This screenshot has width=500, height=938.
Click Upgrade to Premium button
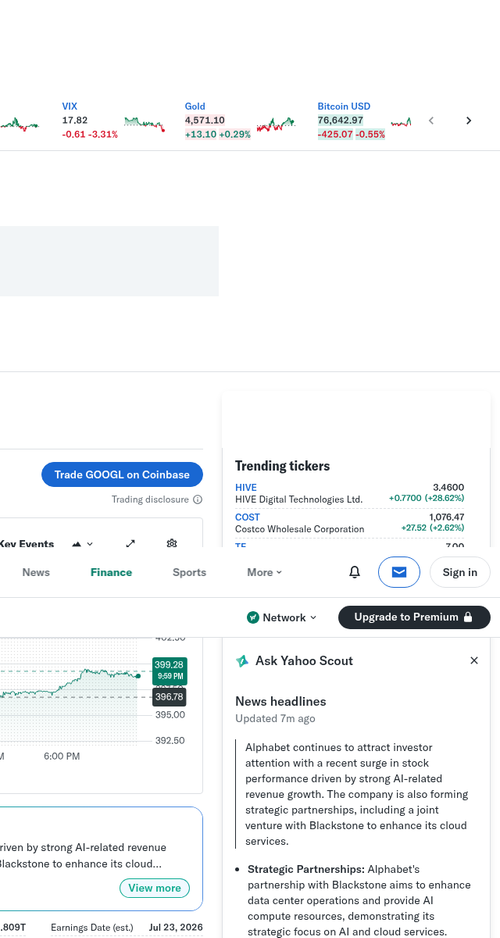pos(414,617)
